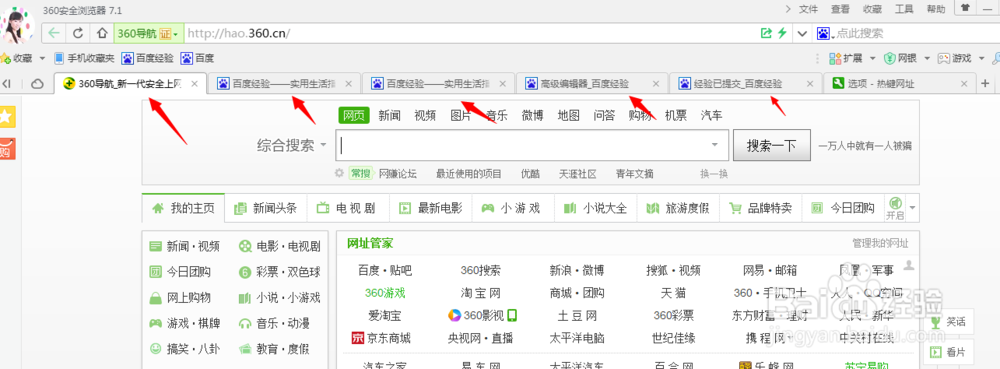1000x369 pixels.
Task: Click the 手机收藏夹 bookmark
Action: pyautogui.click(x=85, y=58)
